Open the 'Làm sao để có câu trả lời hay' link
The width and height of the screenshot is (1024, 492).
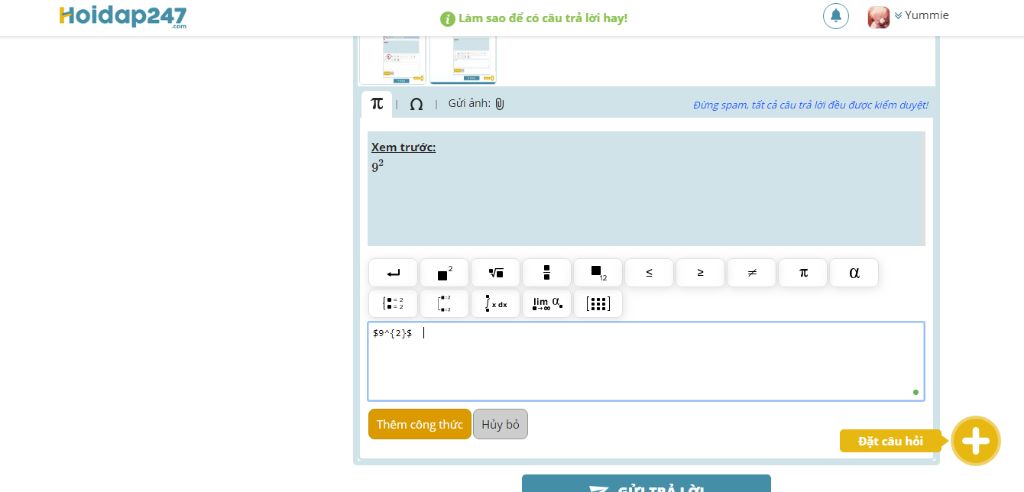coord(542,18)
